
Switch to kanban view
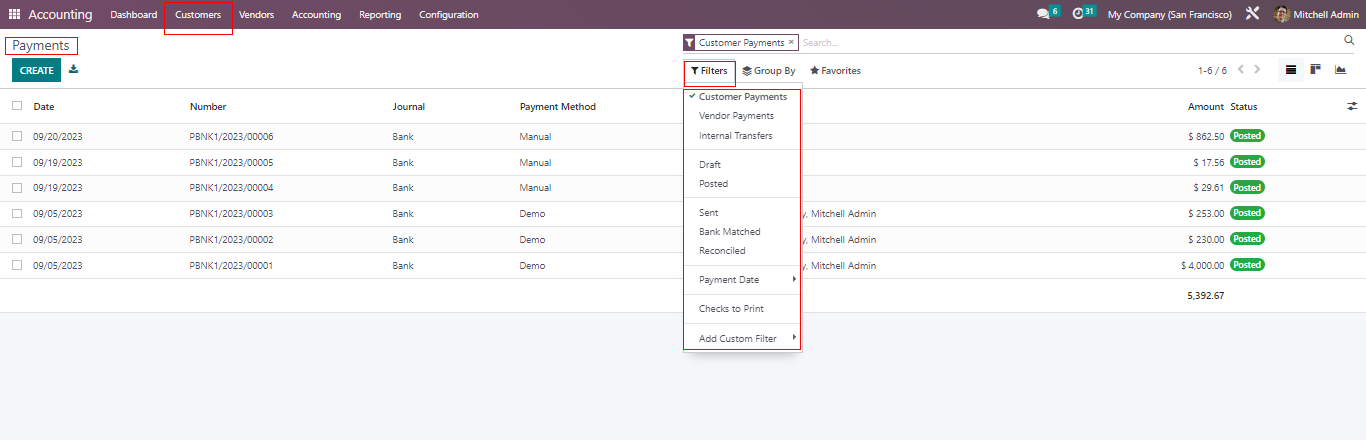(1315, 70)
